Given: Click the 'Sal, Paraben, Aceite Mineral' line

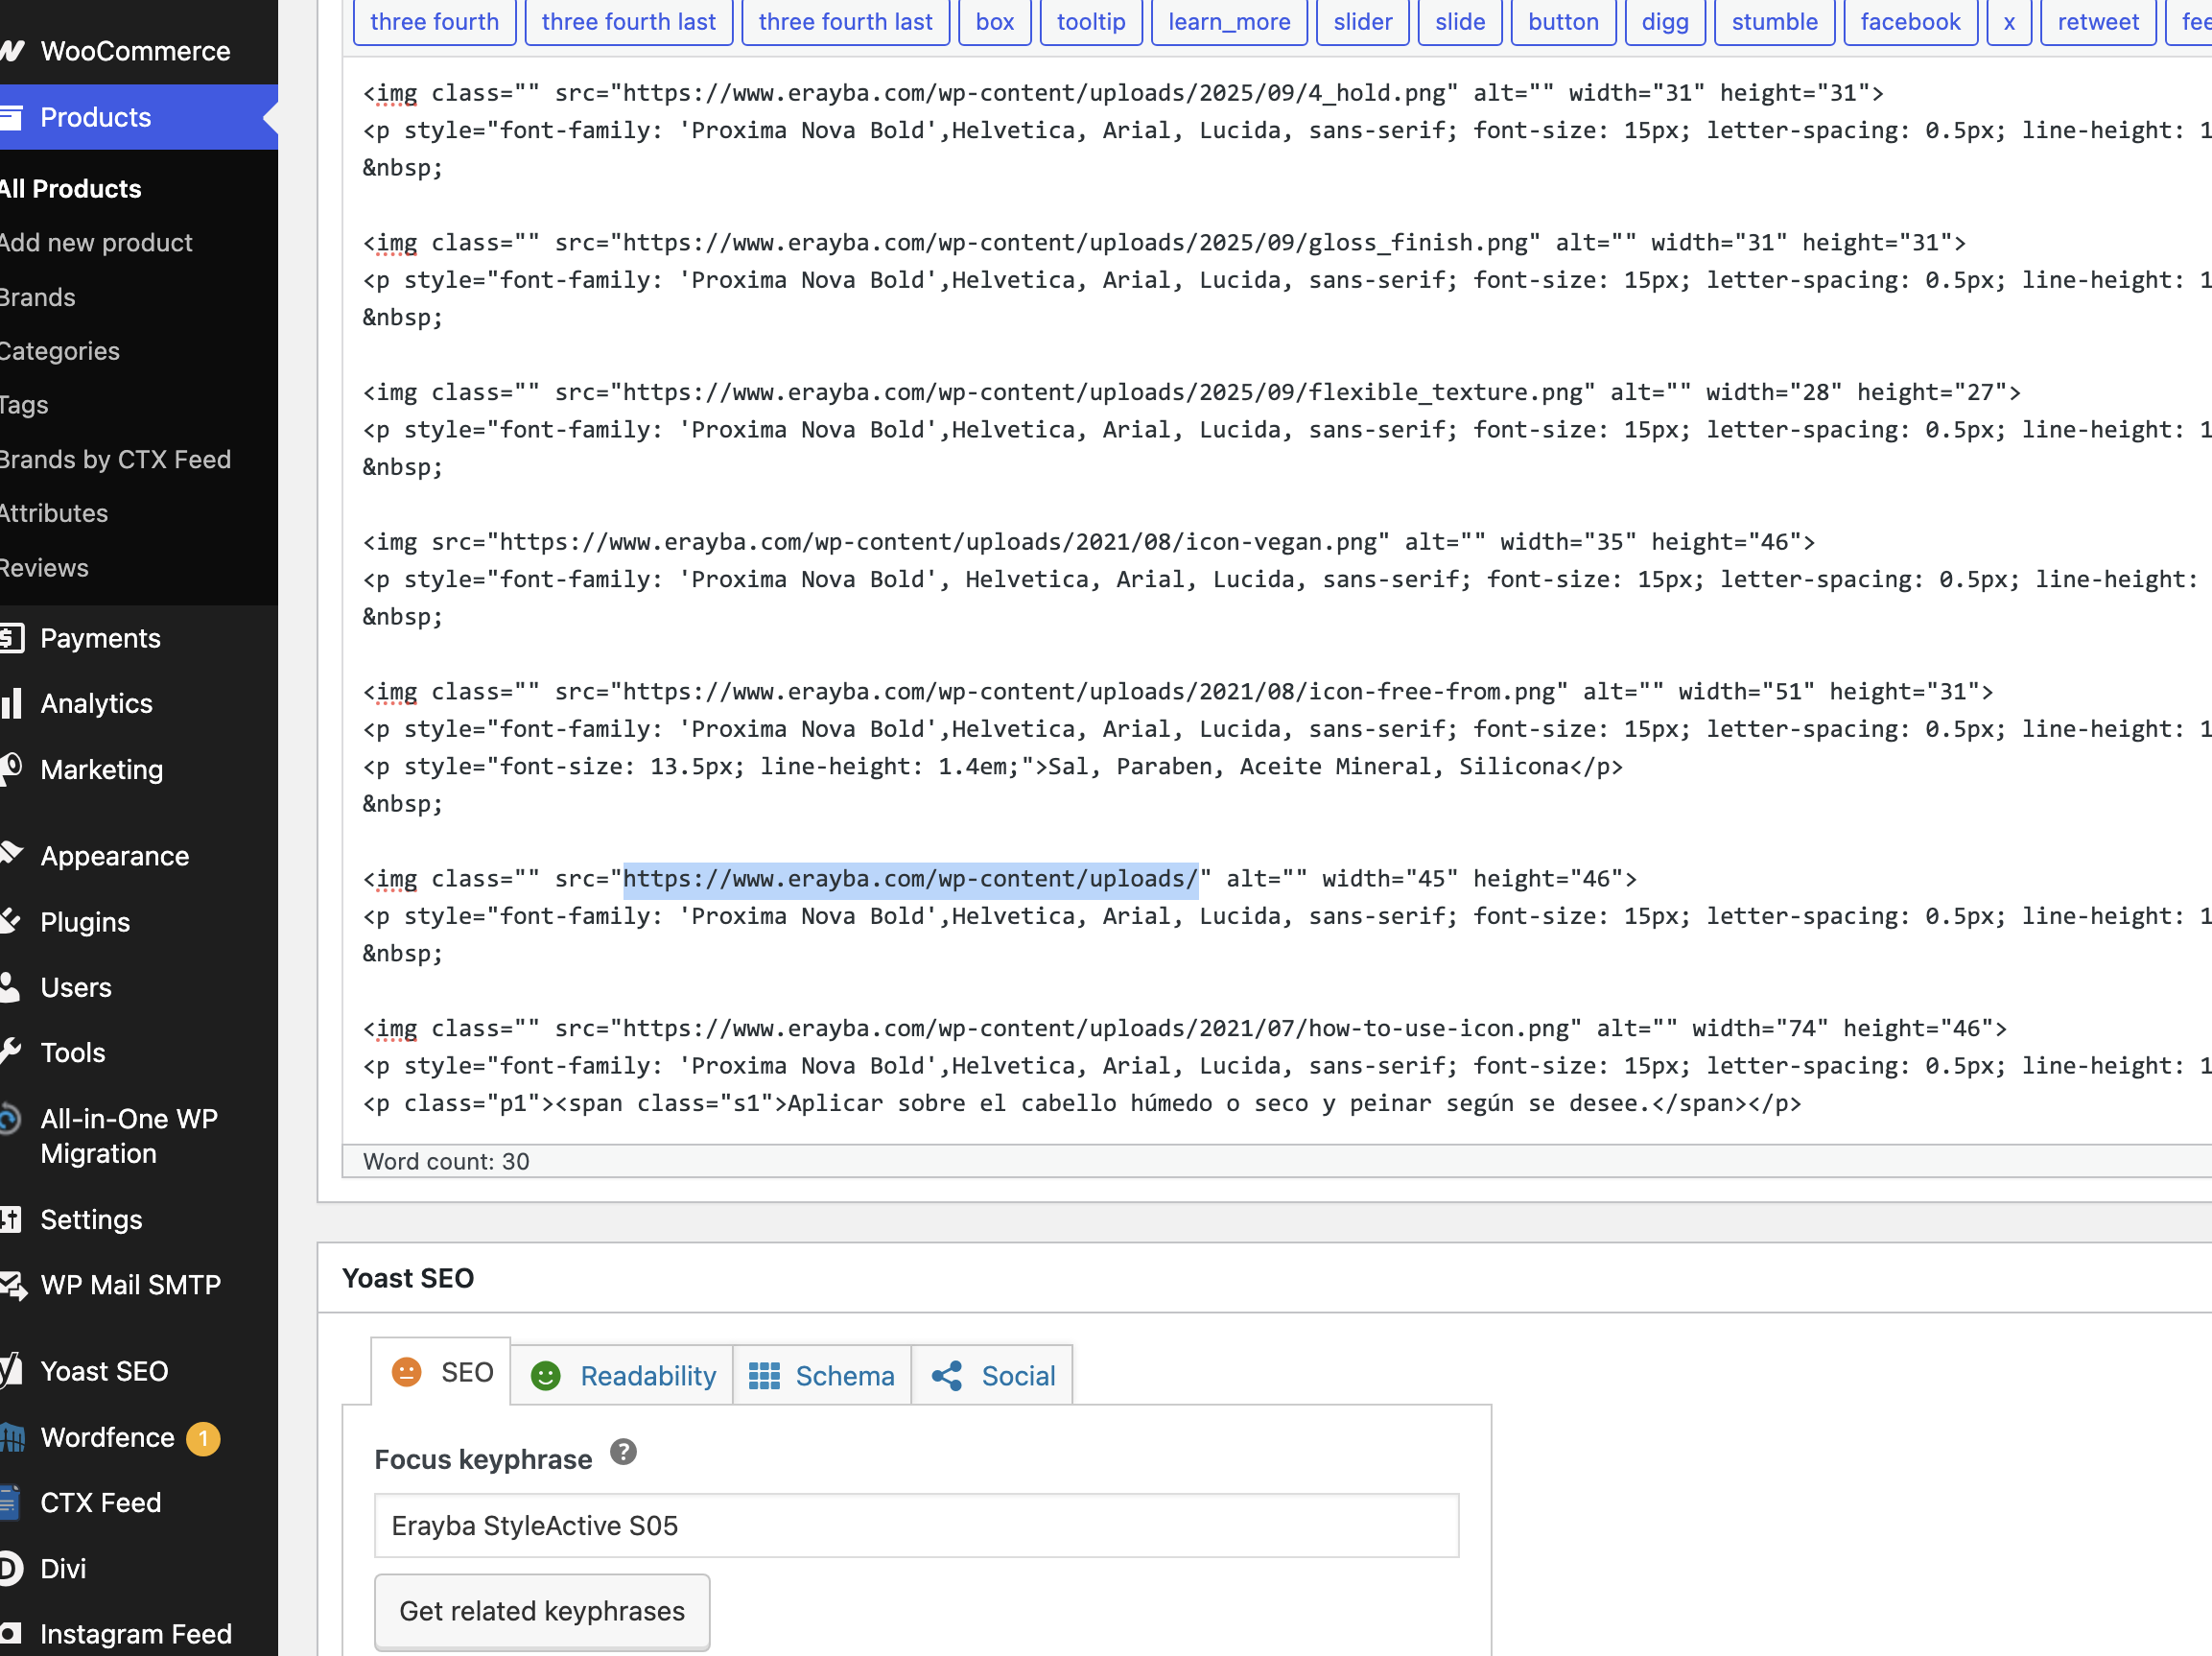Looking at the screenshot, I should click(x=992, y=767).
